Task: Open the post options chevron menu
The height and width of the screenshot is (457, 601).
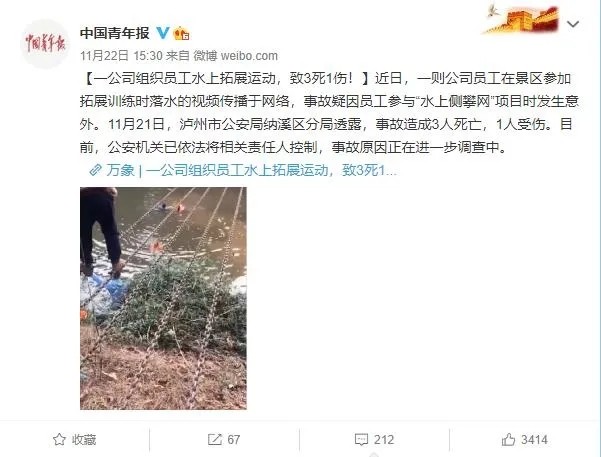Action: point(573,24)
